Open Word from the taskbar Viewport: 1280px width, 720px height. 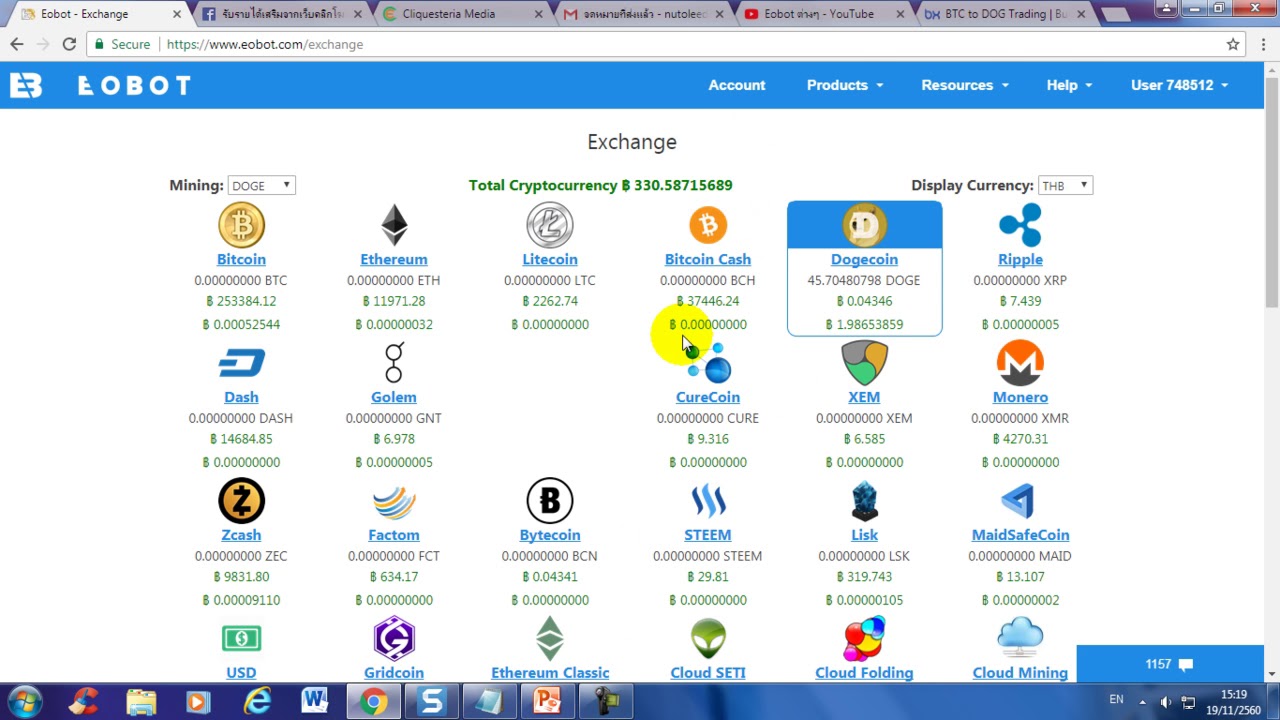[x=315, y=702]
